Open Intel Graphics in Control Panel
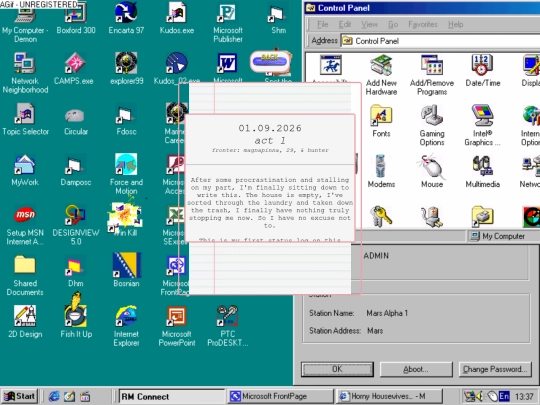This screenshot has height=405, width=540. (482, 125)
